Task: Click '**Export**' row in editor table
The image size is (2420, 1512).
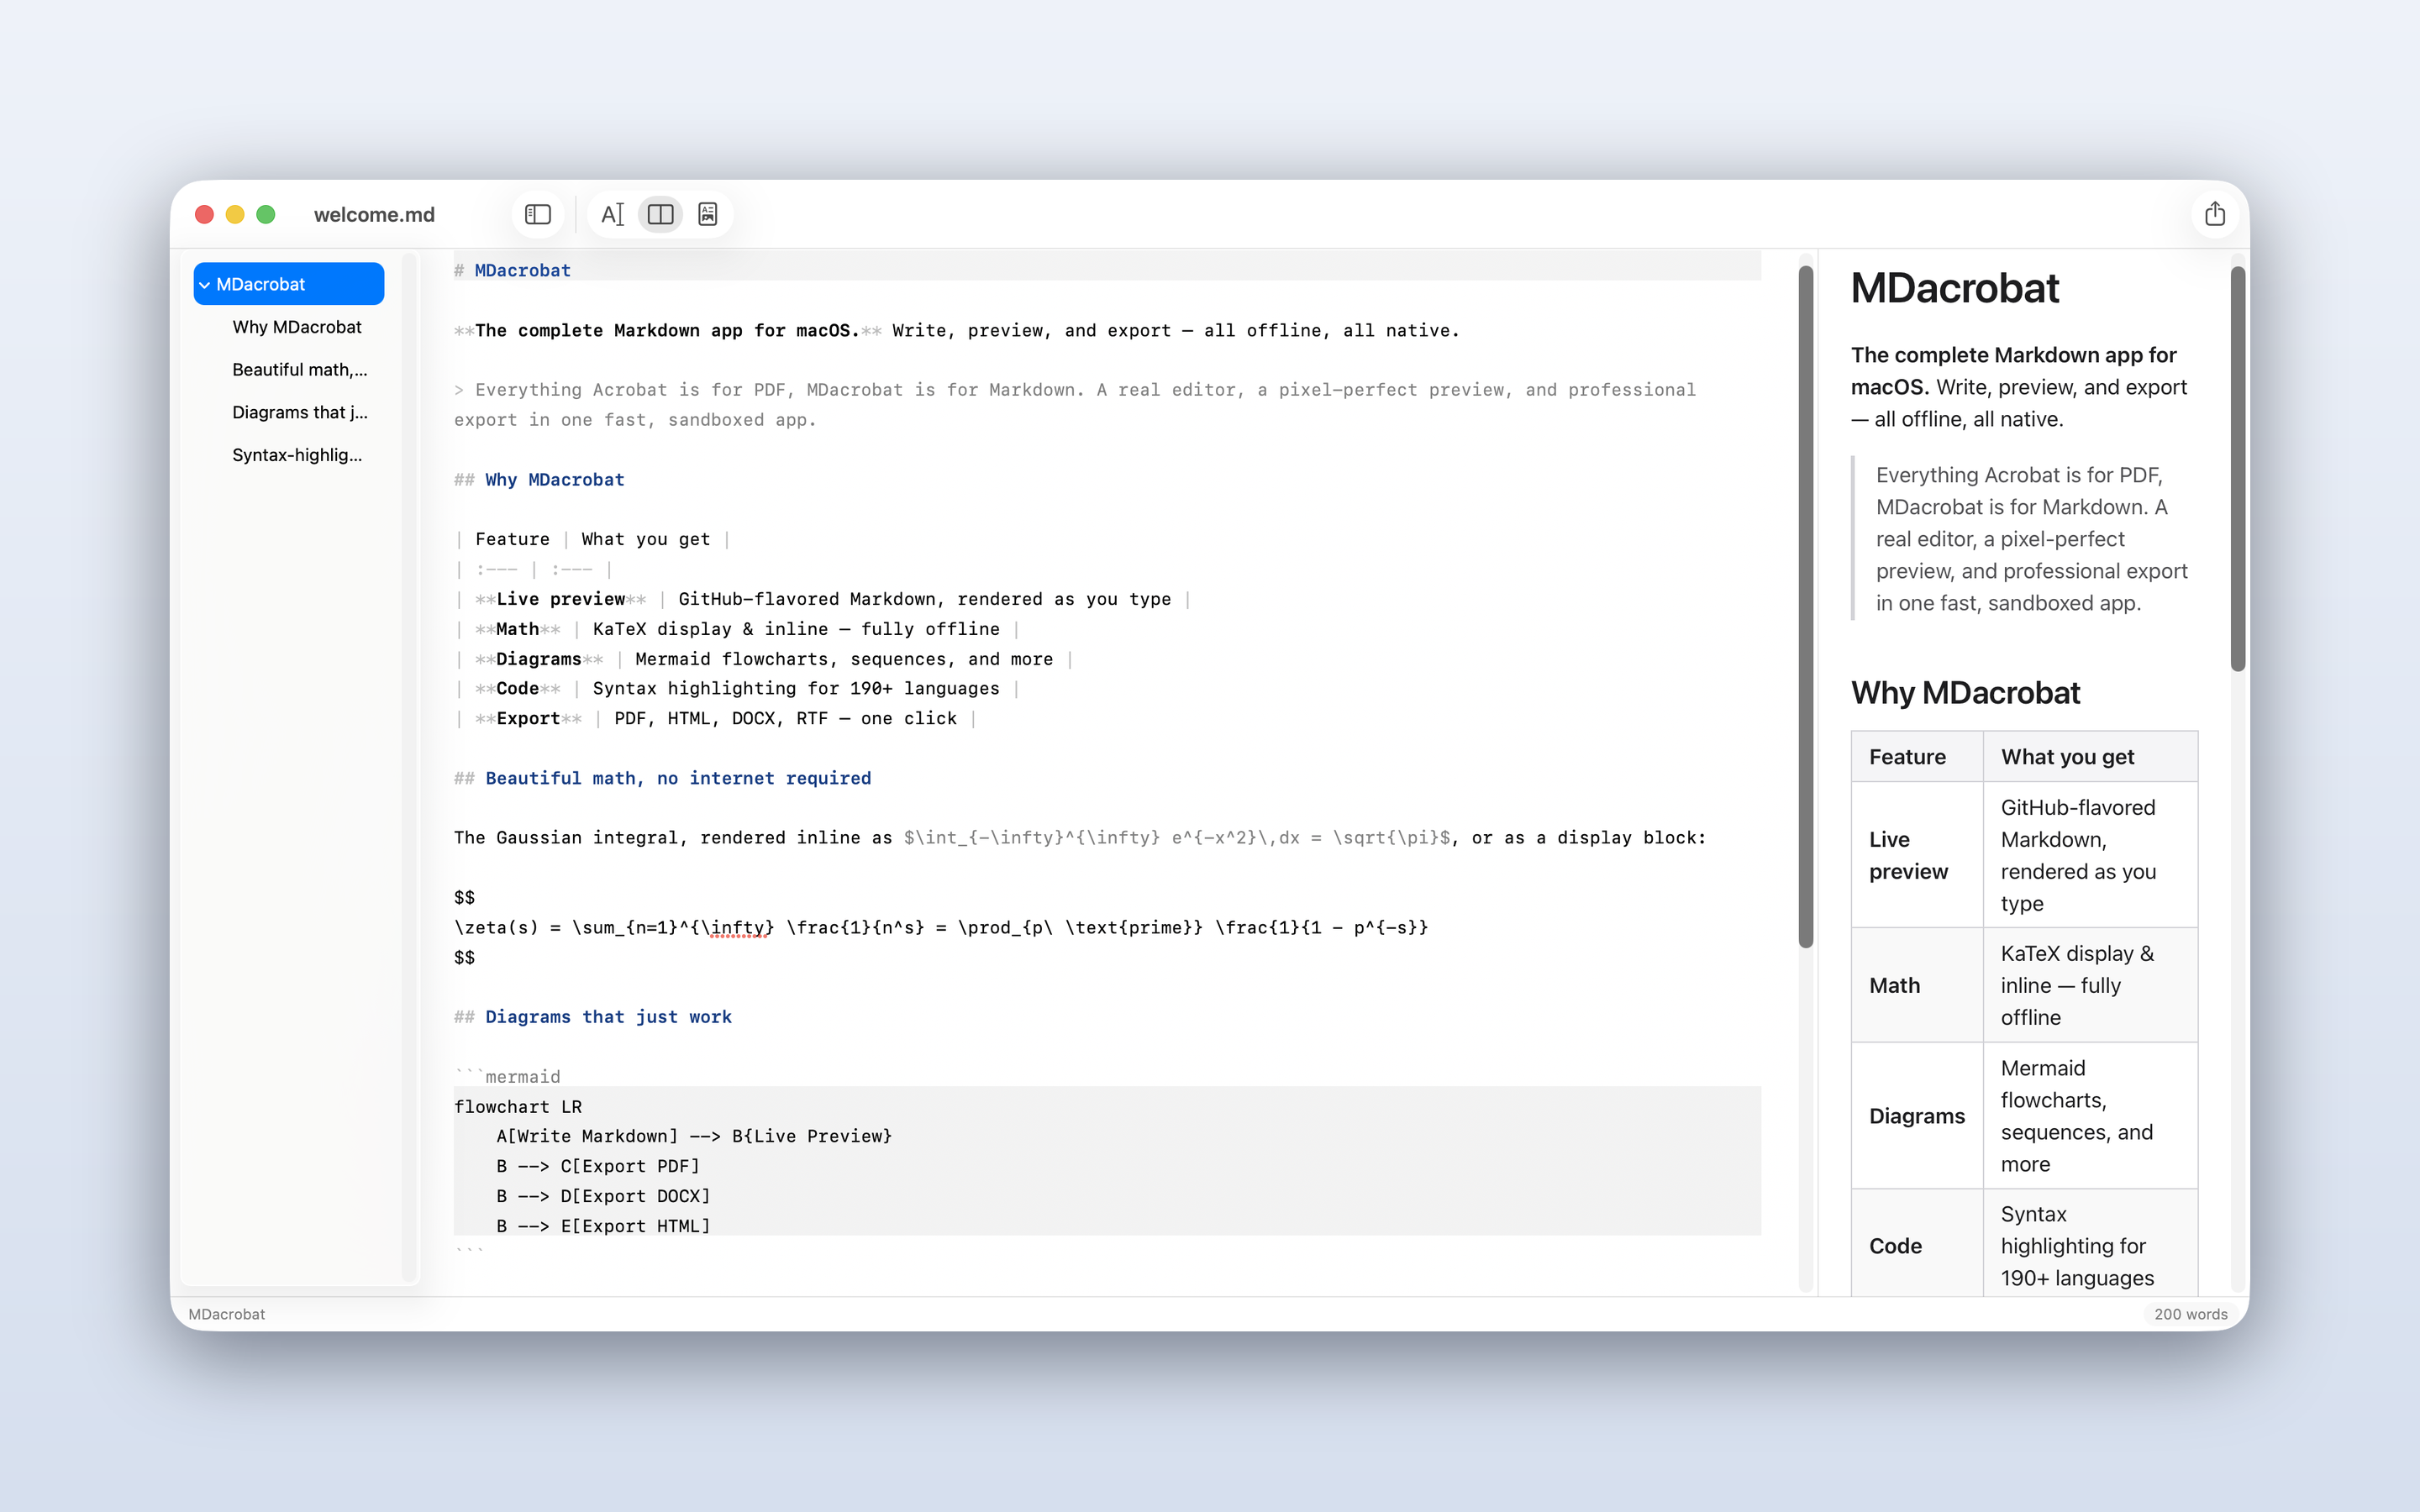Action: click(x=715, y=719)
